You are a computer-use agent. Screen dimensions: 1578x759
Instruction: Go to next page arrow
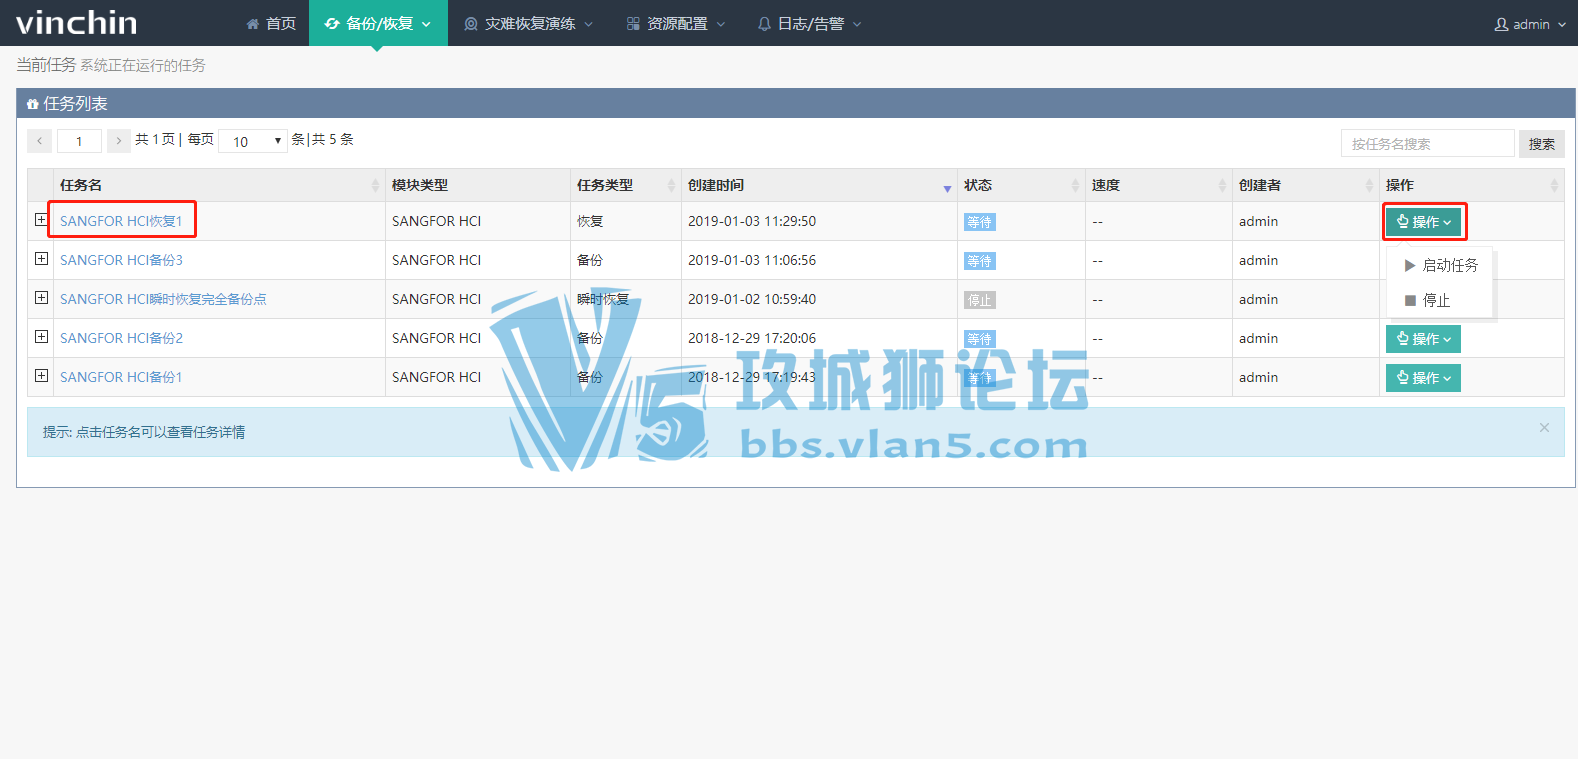pyautogui.click(x=118, y=141)
